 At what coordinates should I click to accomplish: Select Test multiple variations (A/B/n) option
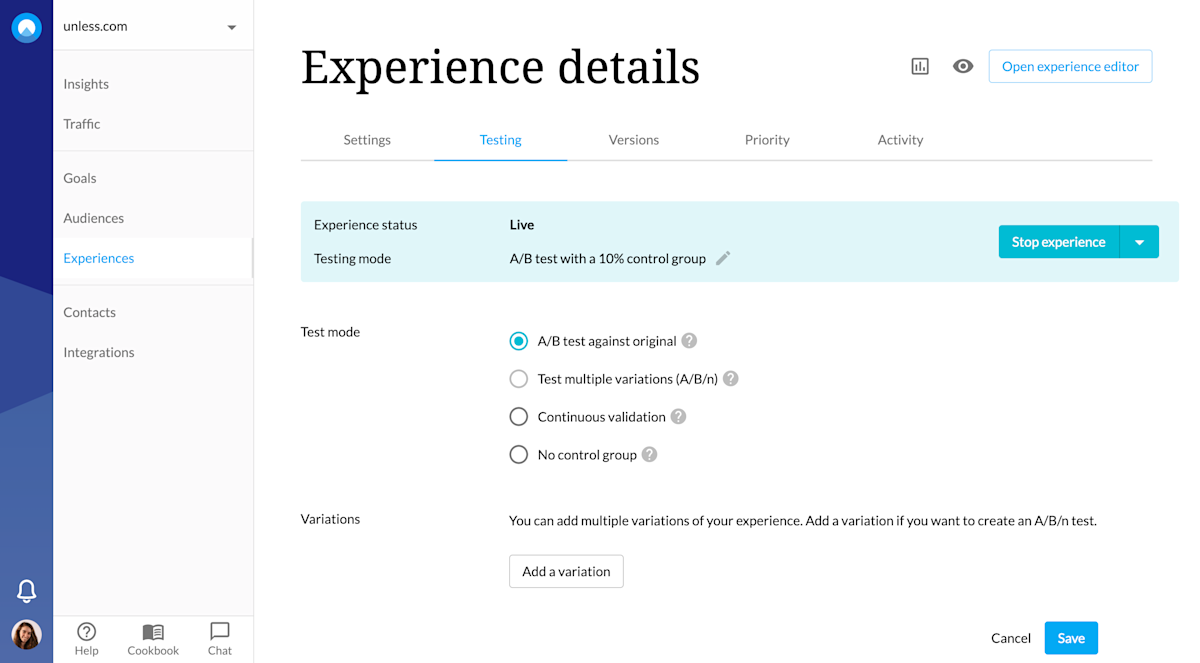[519, 379]
